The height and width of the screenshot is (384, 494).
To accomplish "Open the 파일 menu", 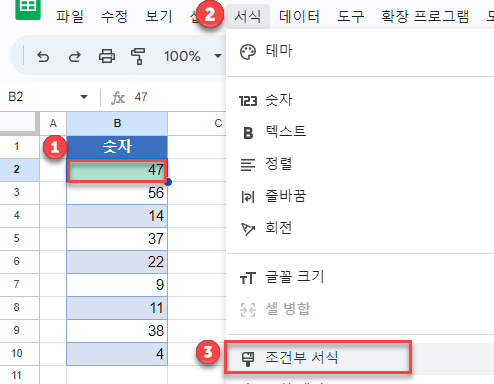I will click(70, 16).
